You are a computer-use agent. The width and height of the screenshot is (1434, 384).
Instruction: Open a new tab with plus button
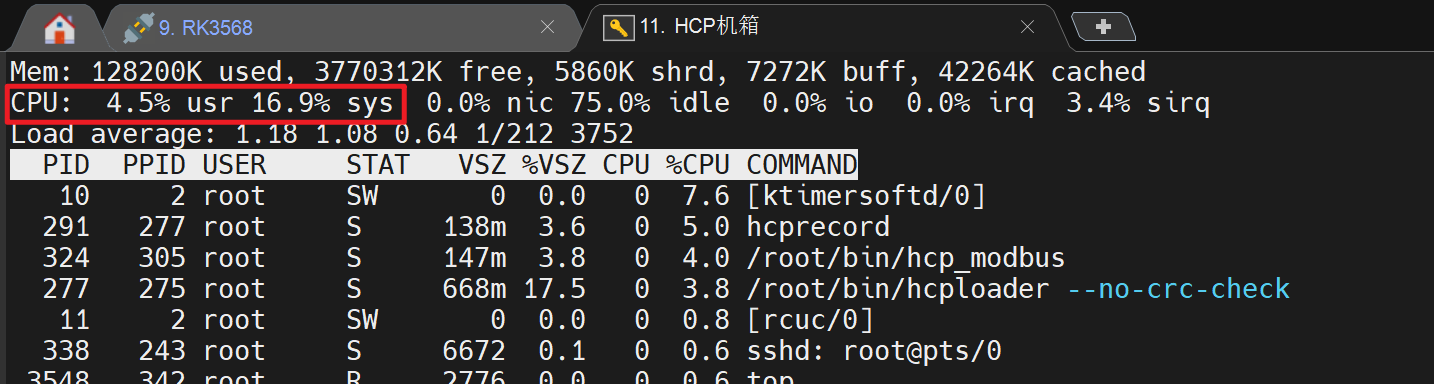pyautogui.click(x=1104, y=27)
